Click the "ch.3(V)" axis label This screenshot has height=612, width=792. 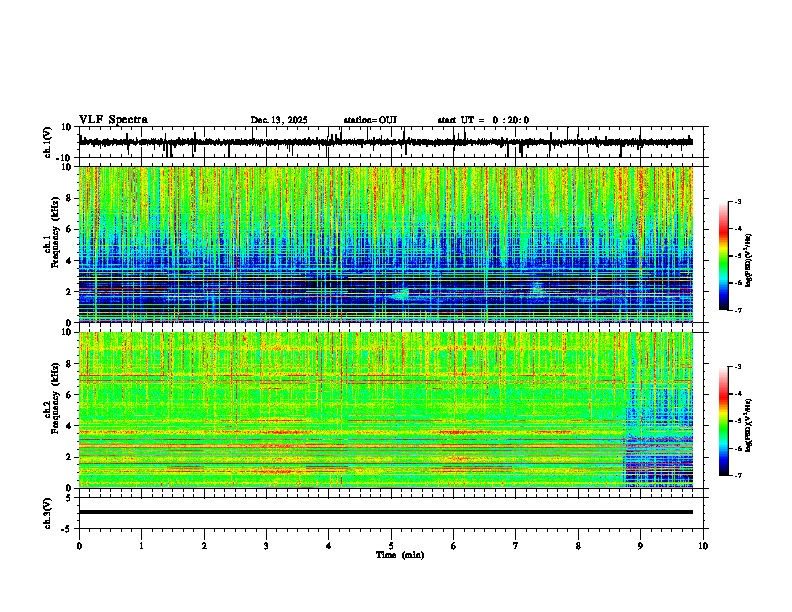click(48, 514)
